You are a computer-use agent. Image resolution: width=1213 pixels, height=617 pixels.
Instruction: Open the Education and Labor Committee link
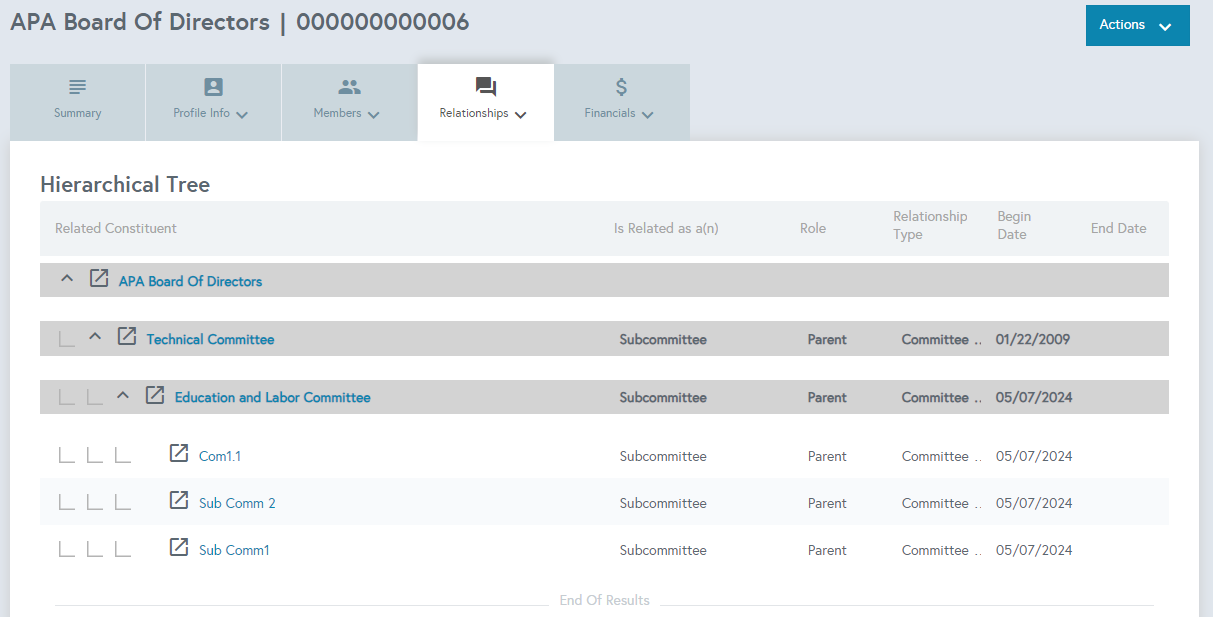point(273,398)
